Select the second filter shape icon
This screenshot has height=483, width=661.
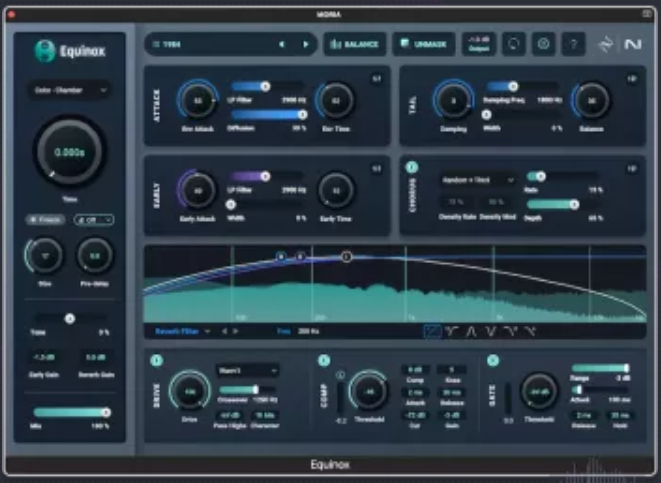[x=451, y=331]
